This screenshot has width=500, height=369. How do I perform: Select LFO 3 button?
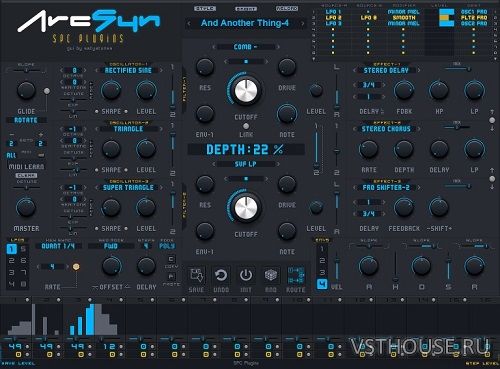pos(12,272)
